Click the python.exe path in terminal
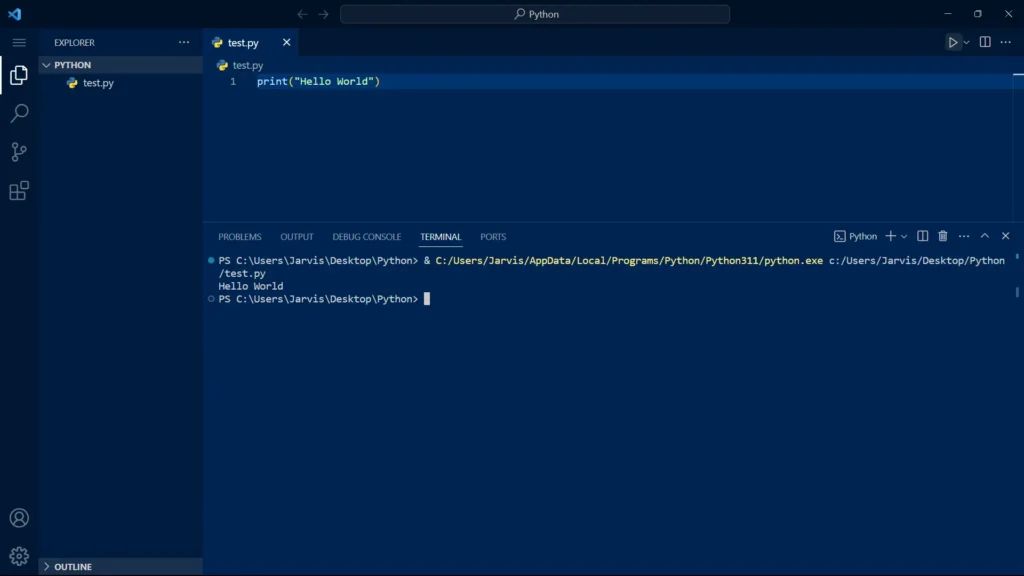The height and width of the screenshot is (576, 1024). (629, 261)
